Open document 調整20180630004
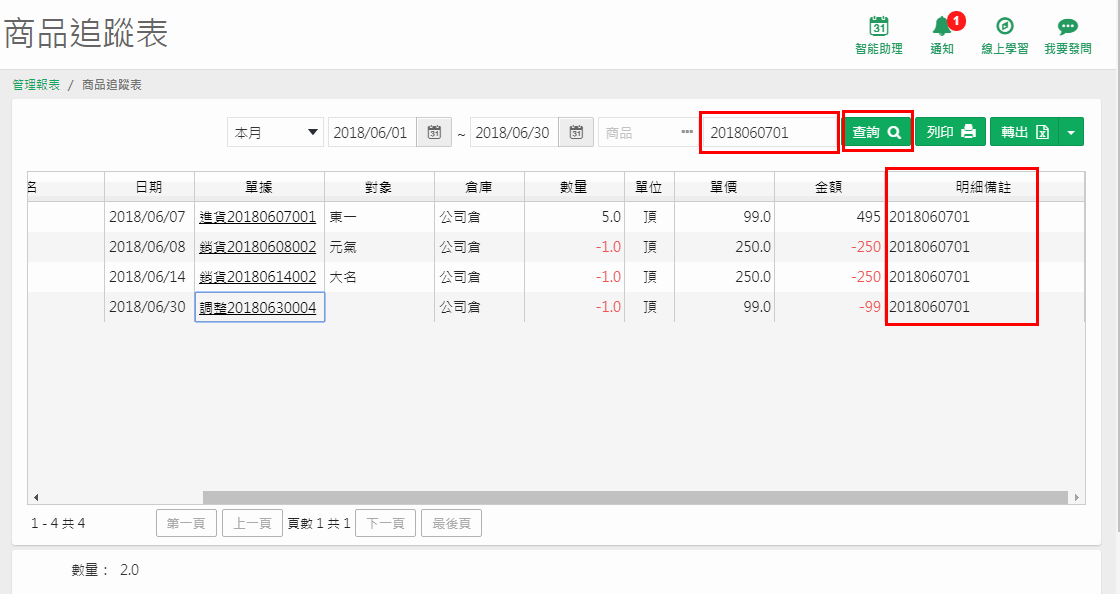Screen dimensions: 1120x594 point(257,308)
